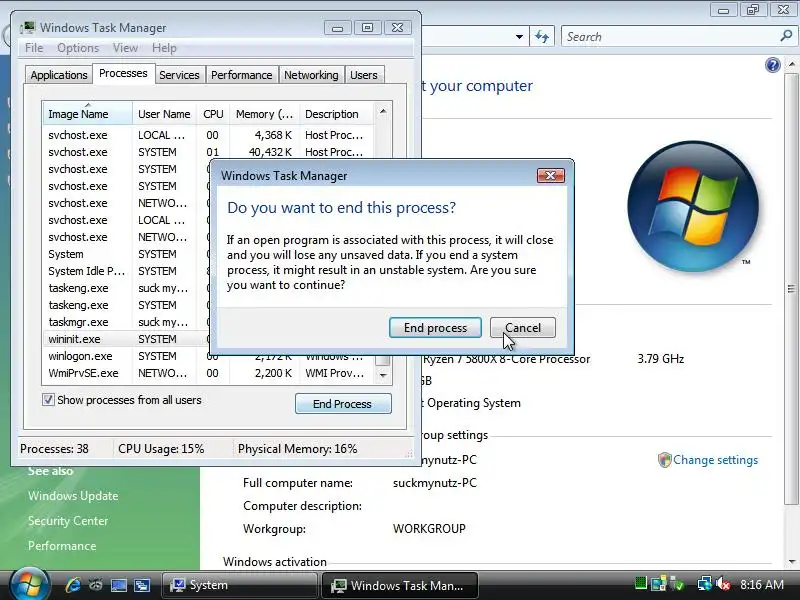Open address bar history dropdown arrow
The image size is (800, 600).
[519, 37]
